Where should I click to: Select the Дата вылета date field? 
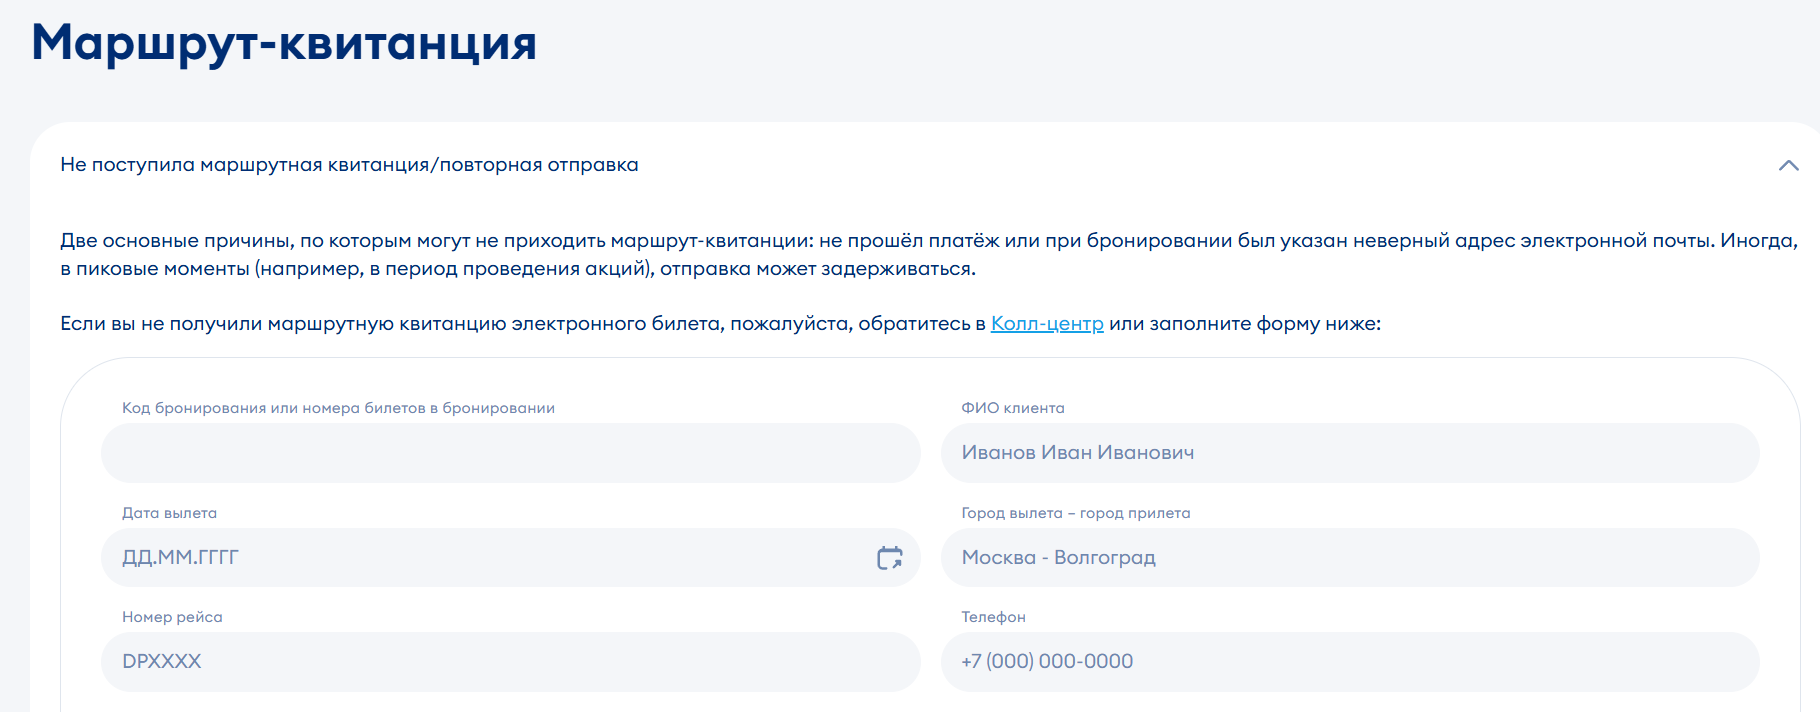point(480,558)
